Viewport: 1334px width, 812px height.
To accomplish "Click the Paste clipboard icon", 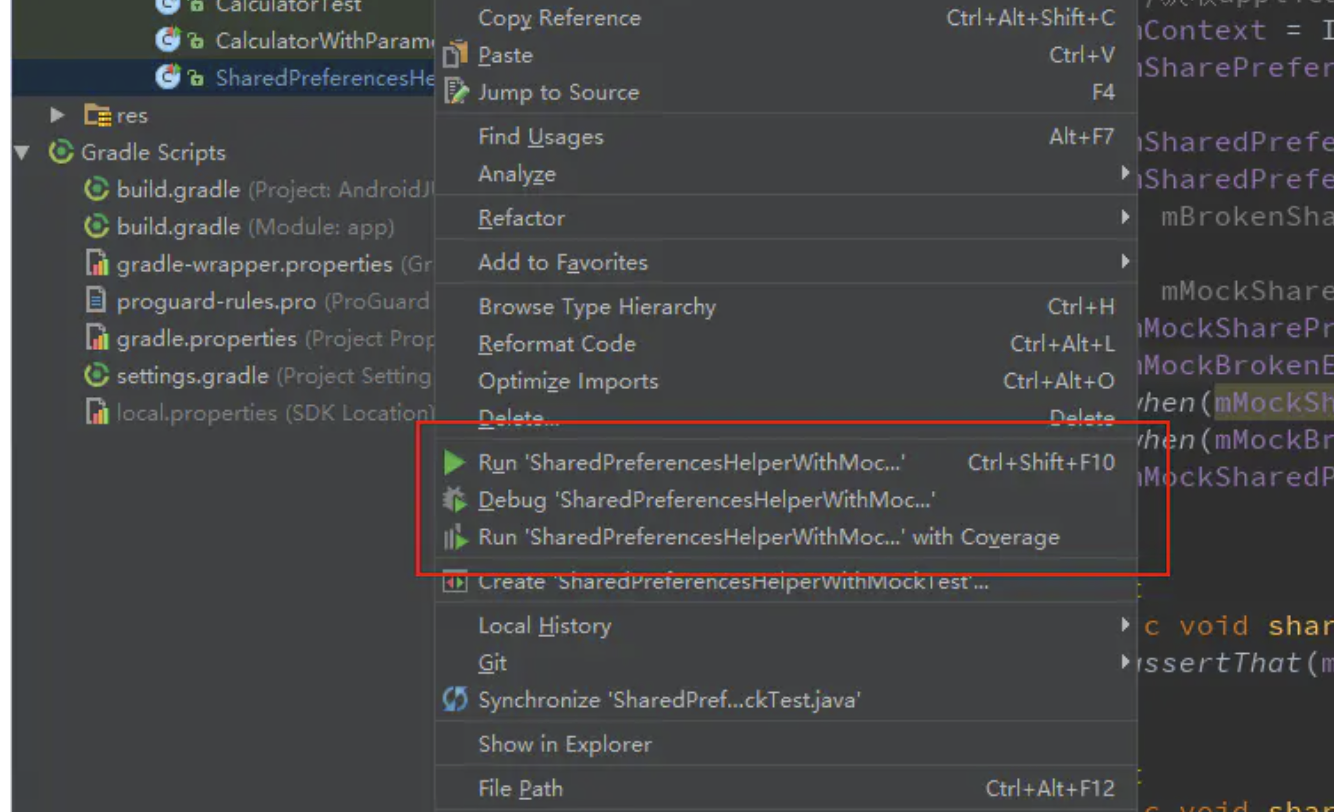I will click(455, 55).
